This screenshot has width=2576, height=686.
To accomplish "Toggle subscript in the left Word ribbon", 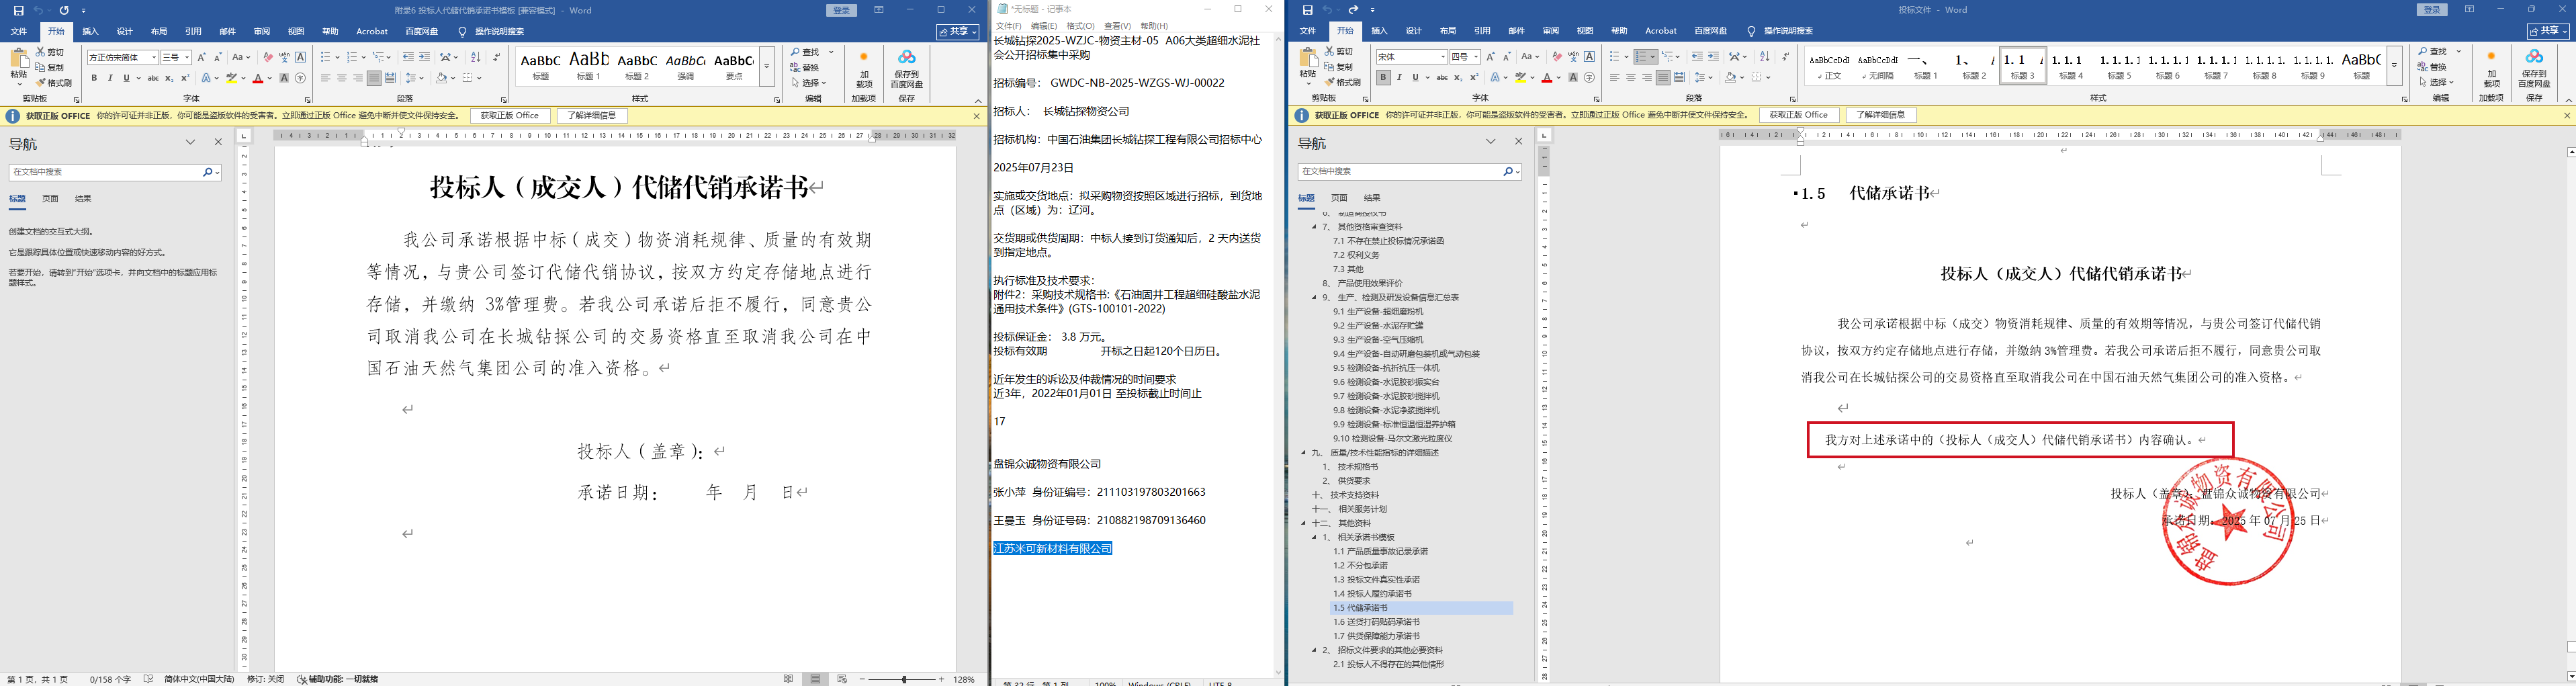I will click(x=169, y=78).
